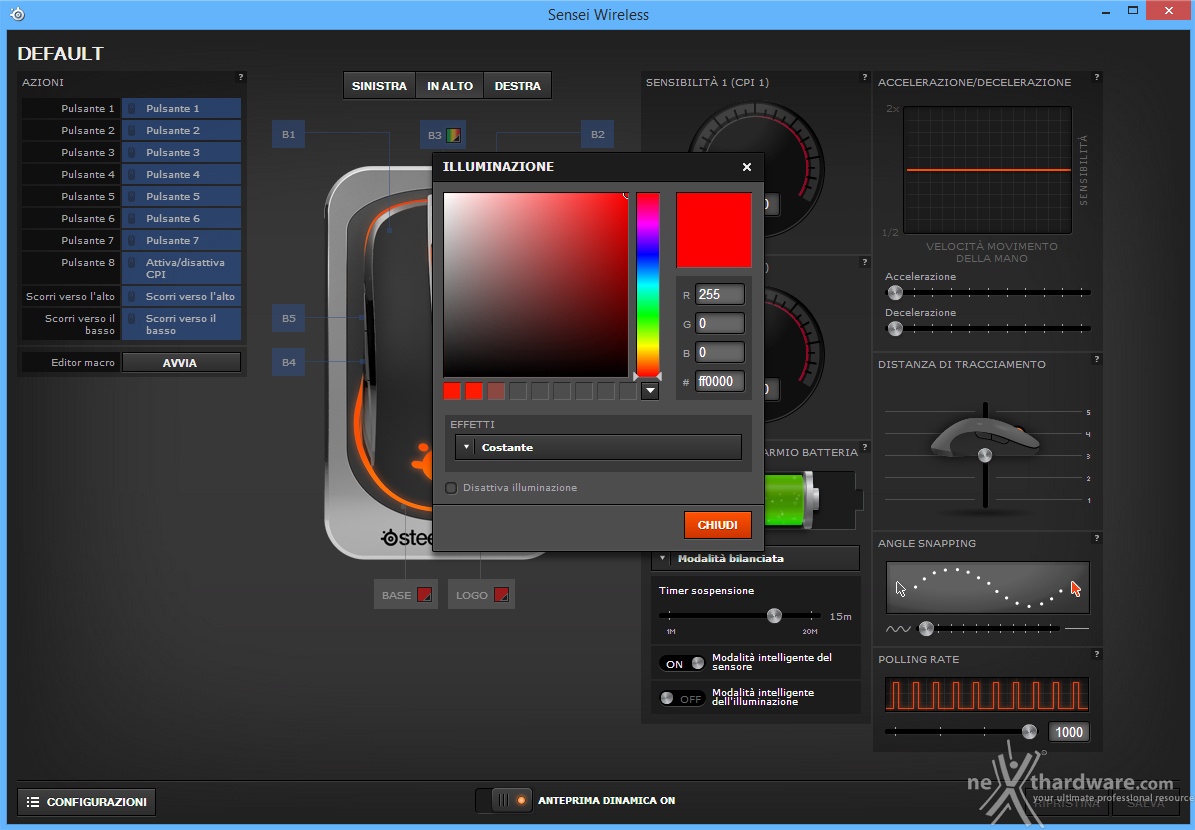Switch to the SINISTRA view tab
Image resolution: width=1195 pixels, height=830 pixels.
pyautogui.click(x=380, y=86)
